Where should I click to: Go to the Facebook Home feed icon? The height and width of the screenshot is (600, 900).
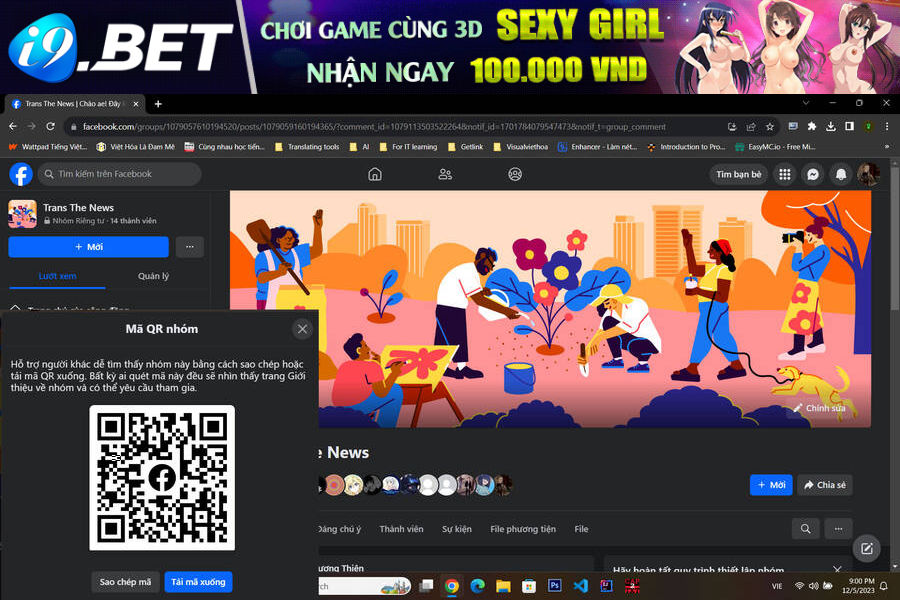[375, 174]
